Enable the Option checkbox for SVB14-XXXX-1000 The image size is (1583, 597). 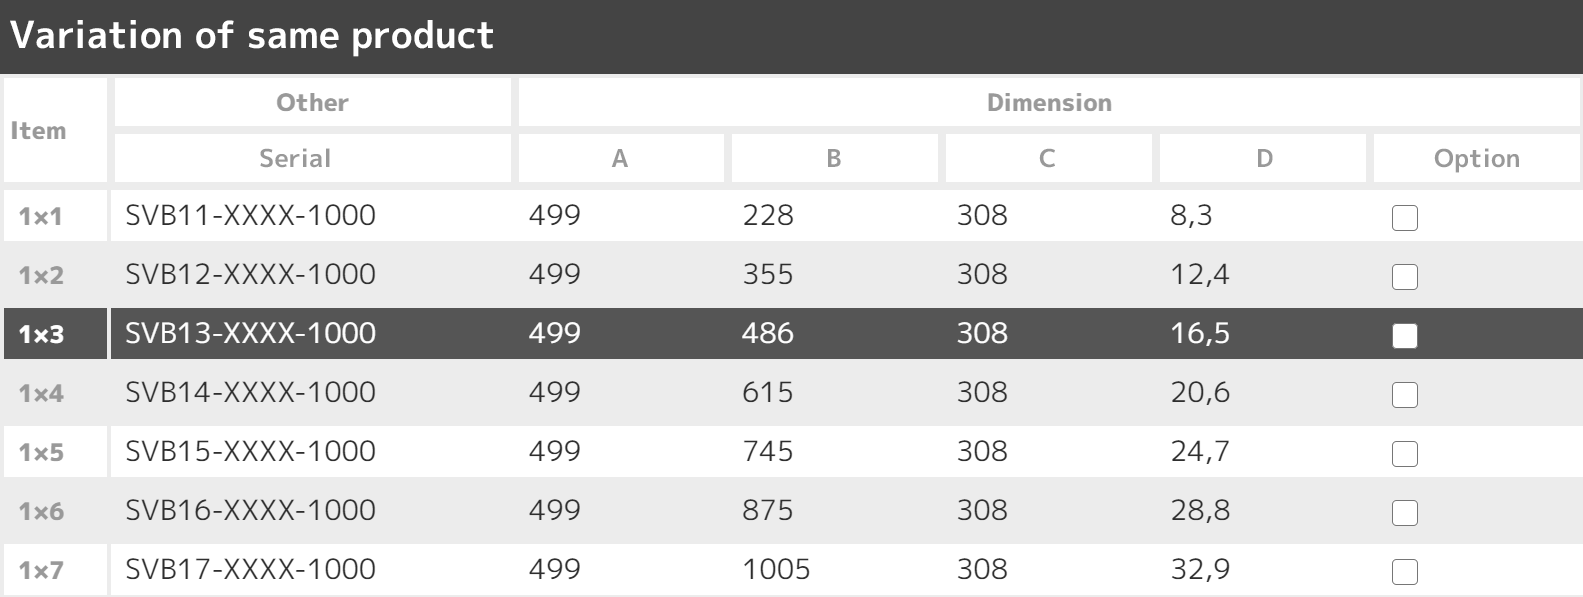pos(1404,395)
